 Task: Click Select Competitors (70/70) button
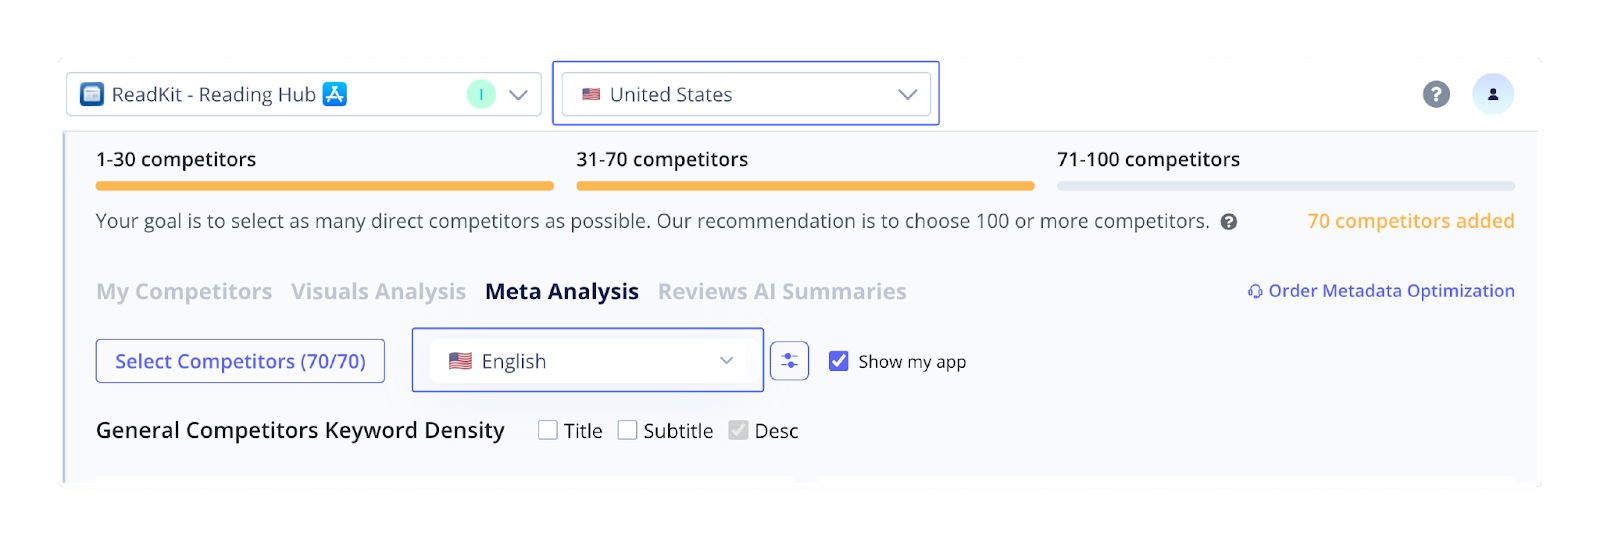pos(240,361)
